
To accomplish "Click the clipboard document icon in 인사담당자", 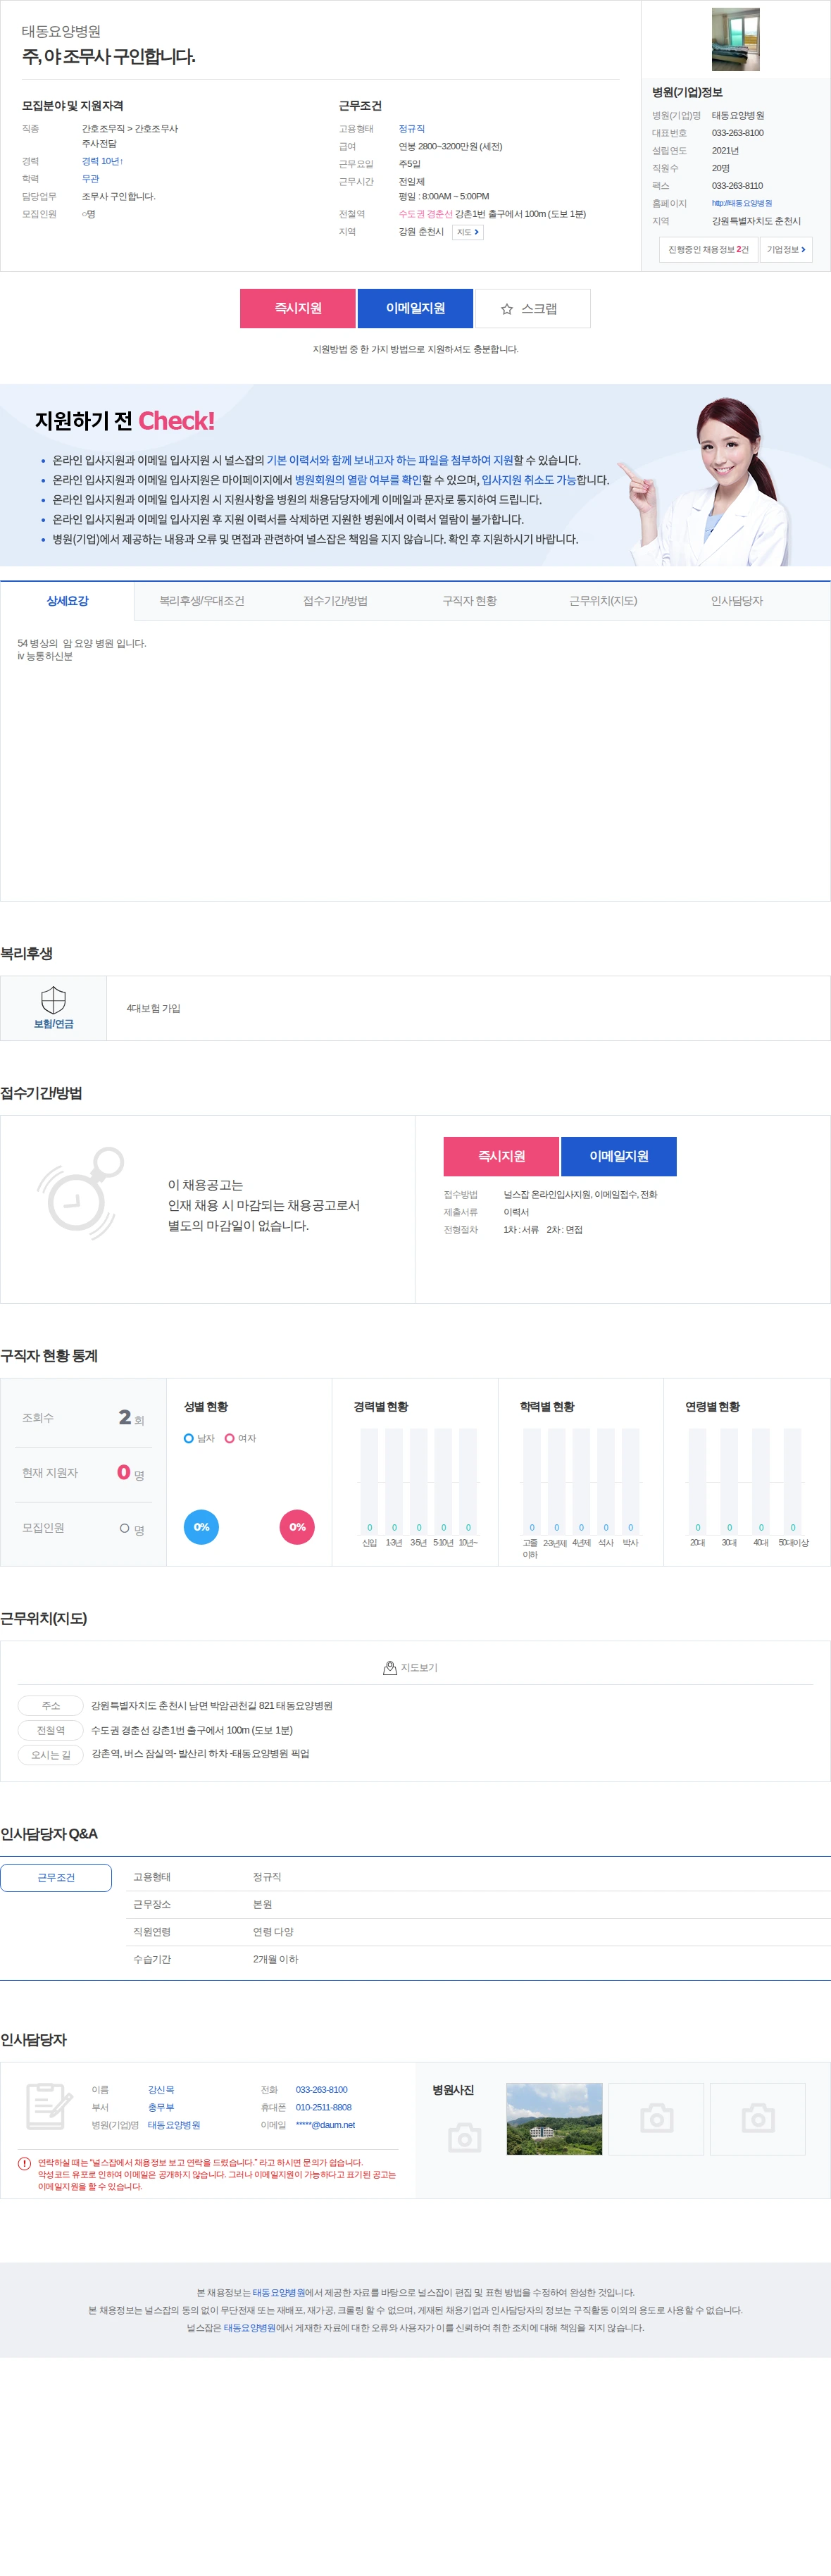I will [x=49, y=2106].
